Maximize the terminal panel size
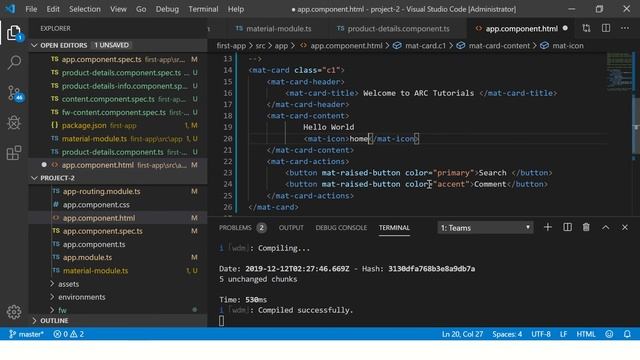Viewport: 640px width, 360px height. tap(606, 227)
